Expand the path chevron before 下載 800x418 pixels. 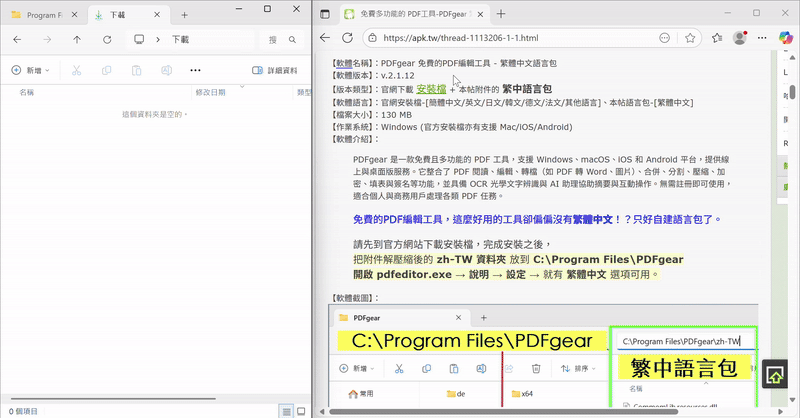click(x=157, y=40)
